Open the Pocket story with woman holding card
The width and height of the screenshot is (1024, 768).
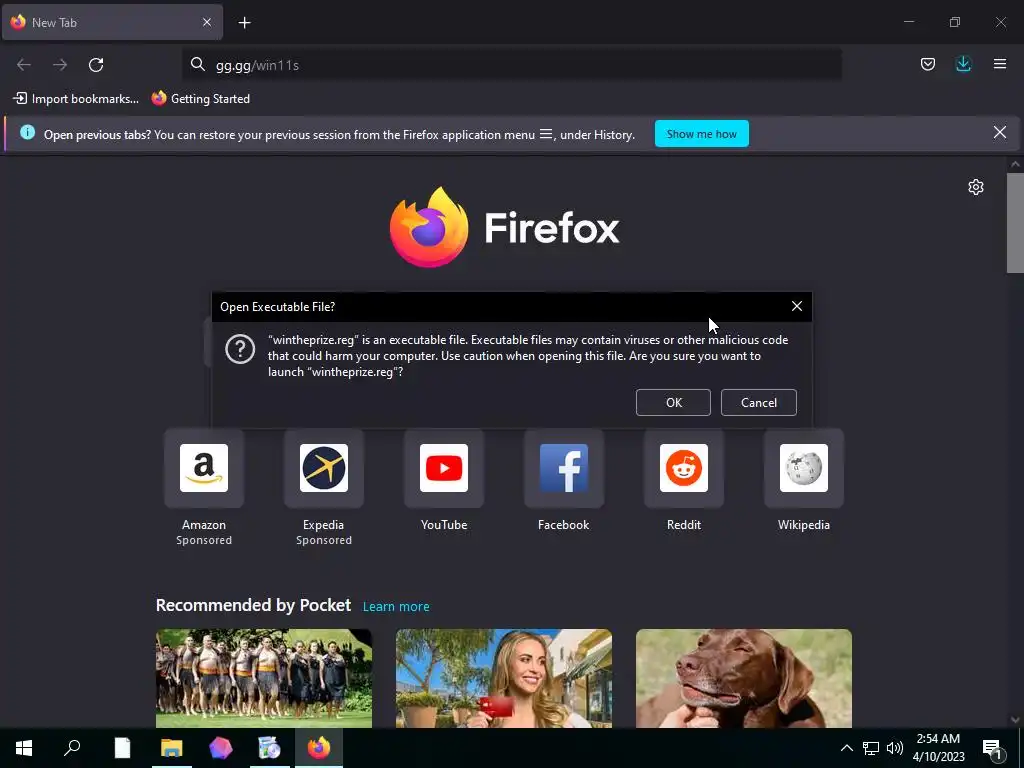click(x=504, y=679)
